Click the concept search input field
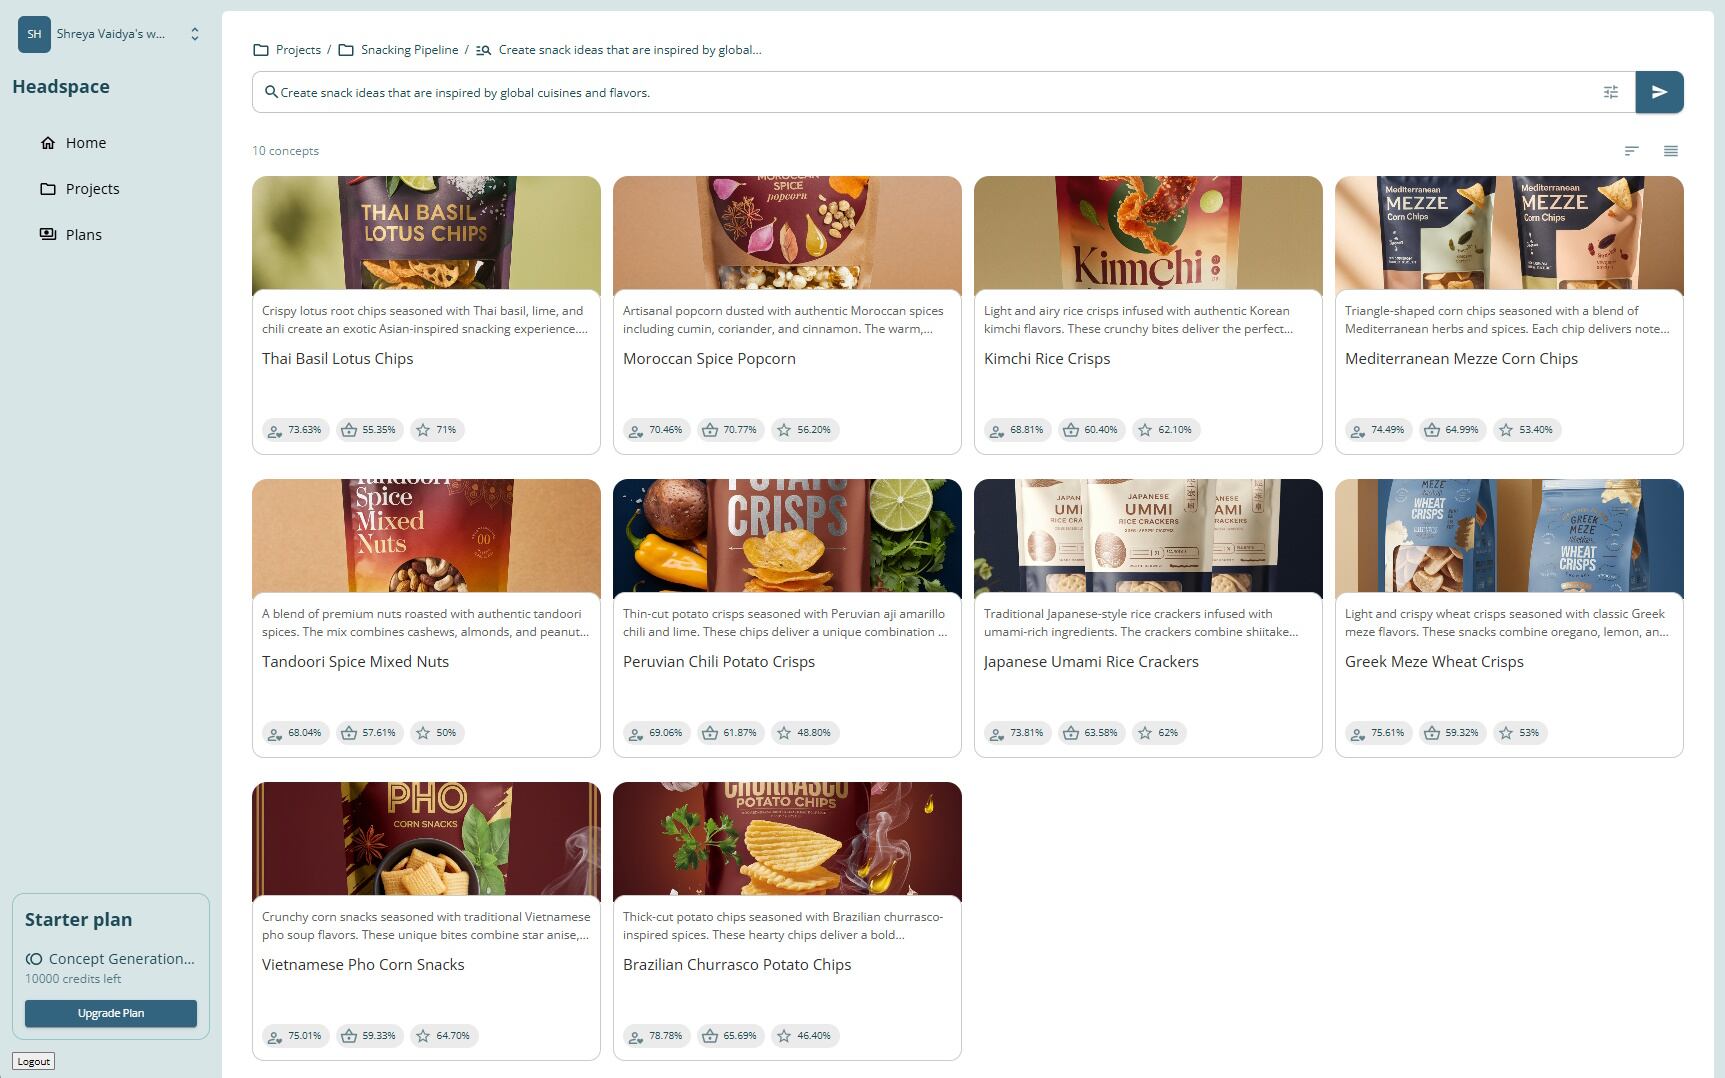The image size is (1725, 1078). pos(935,92)
